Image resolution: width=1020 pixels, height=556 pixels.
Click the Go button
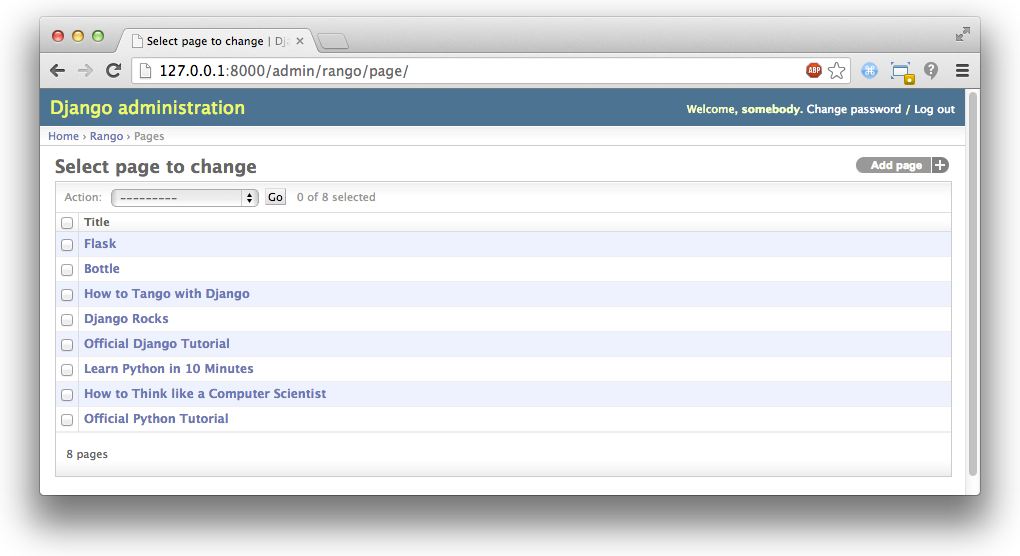tap(275, 197)
